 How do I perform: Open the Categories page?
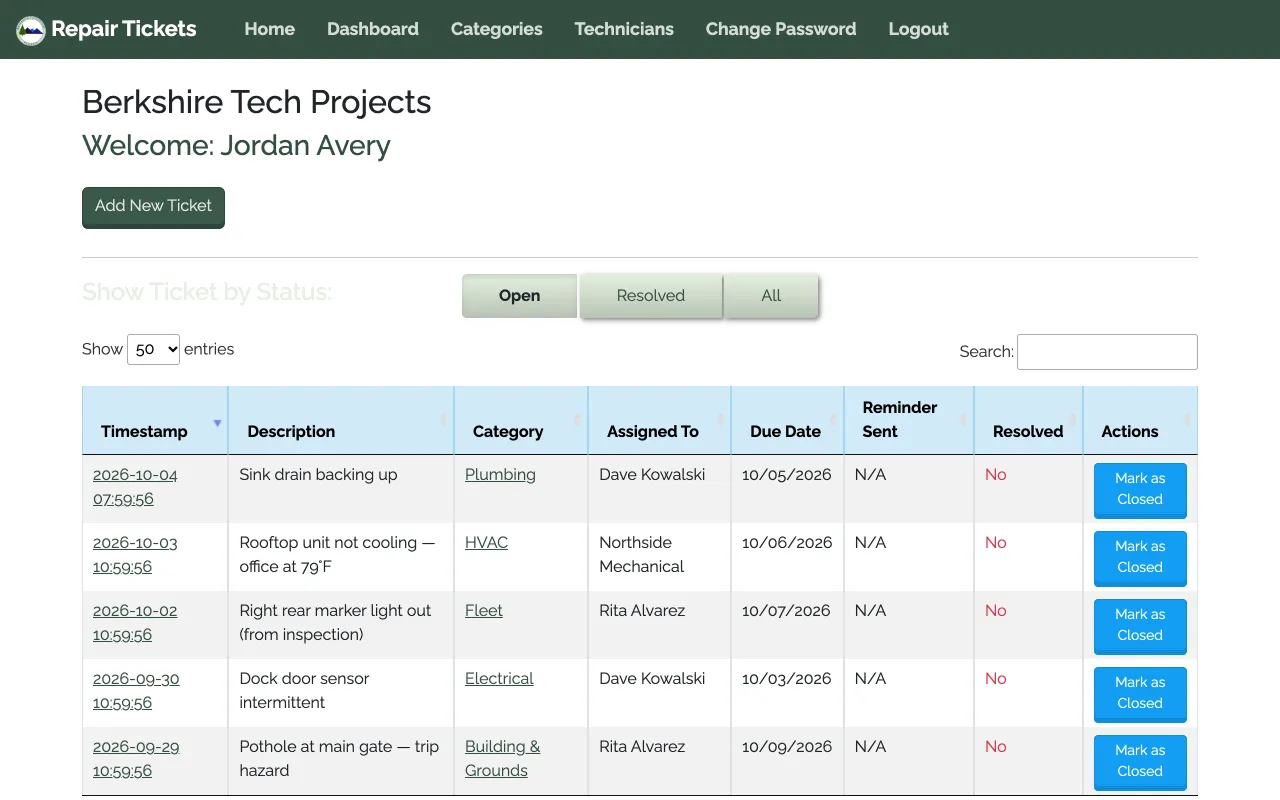[497, 29]
